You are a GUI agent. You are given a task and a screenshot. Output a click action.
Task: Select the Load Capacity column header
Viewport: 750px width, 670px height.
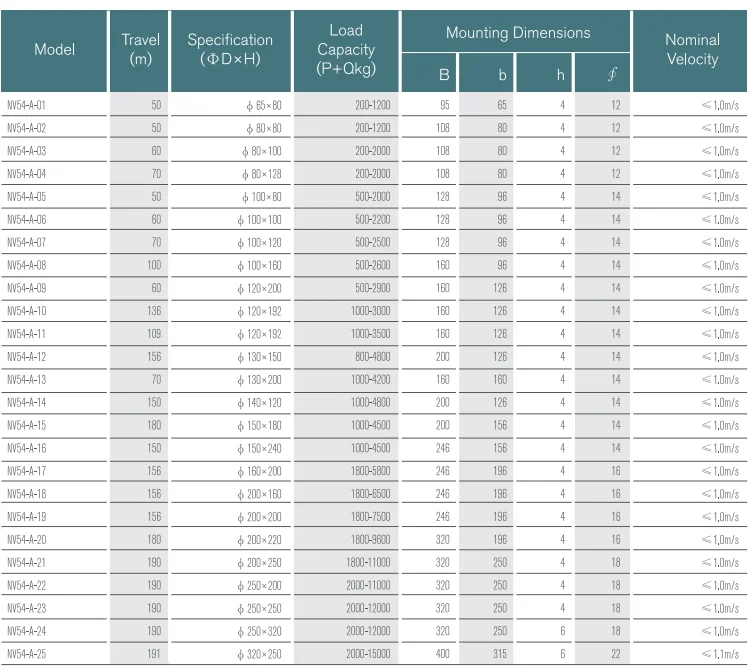(346, 50)
